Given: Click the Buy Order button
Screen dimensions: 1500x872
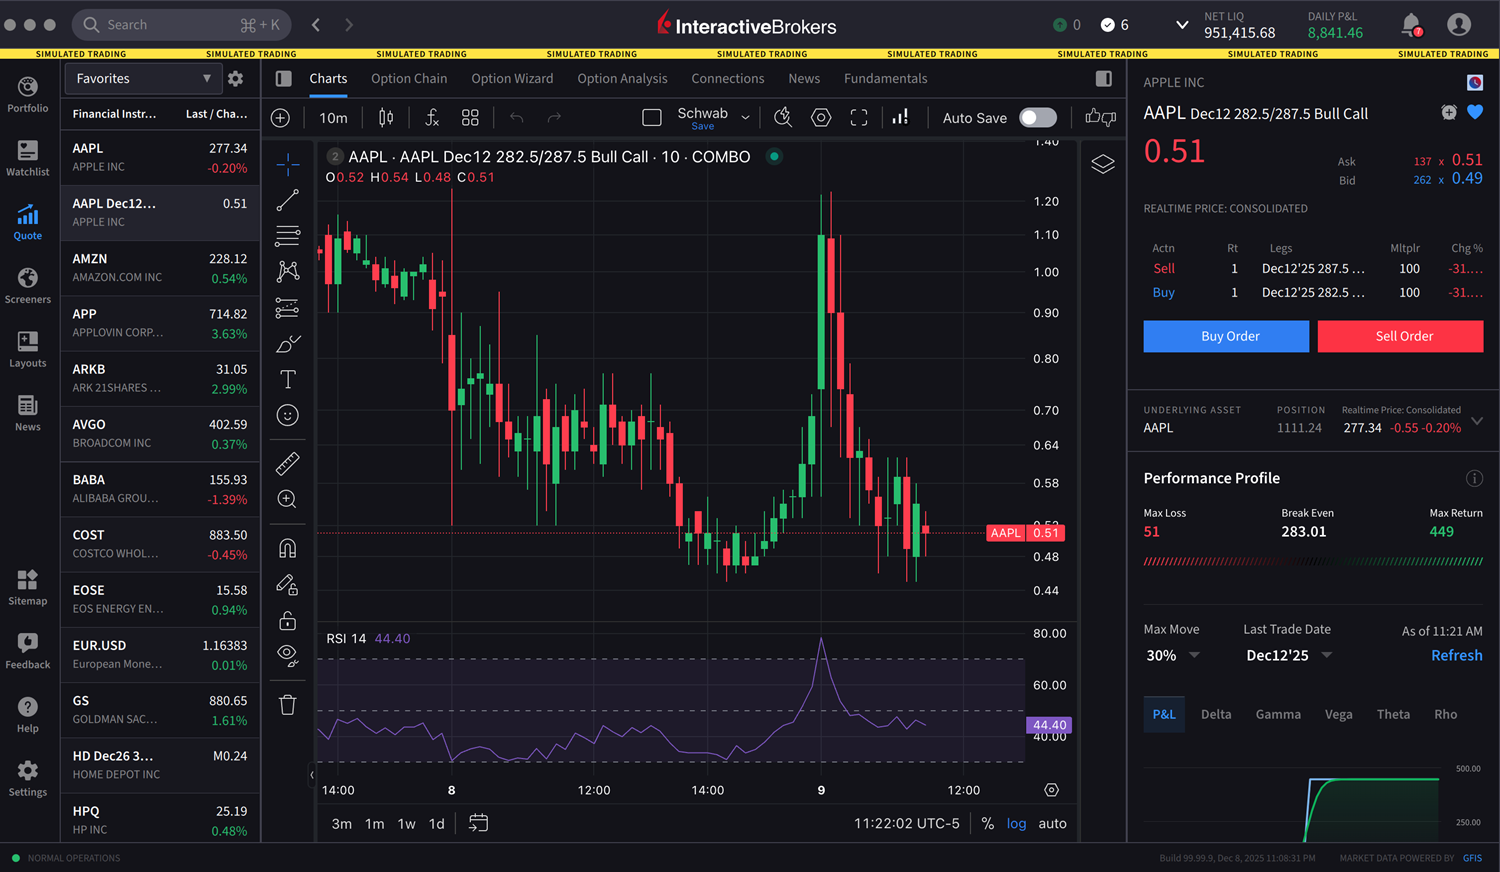Looking at the screenshot, I should (1226, 337).
